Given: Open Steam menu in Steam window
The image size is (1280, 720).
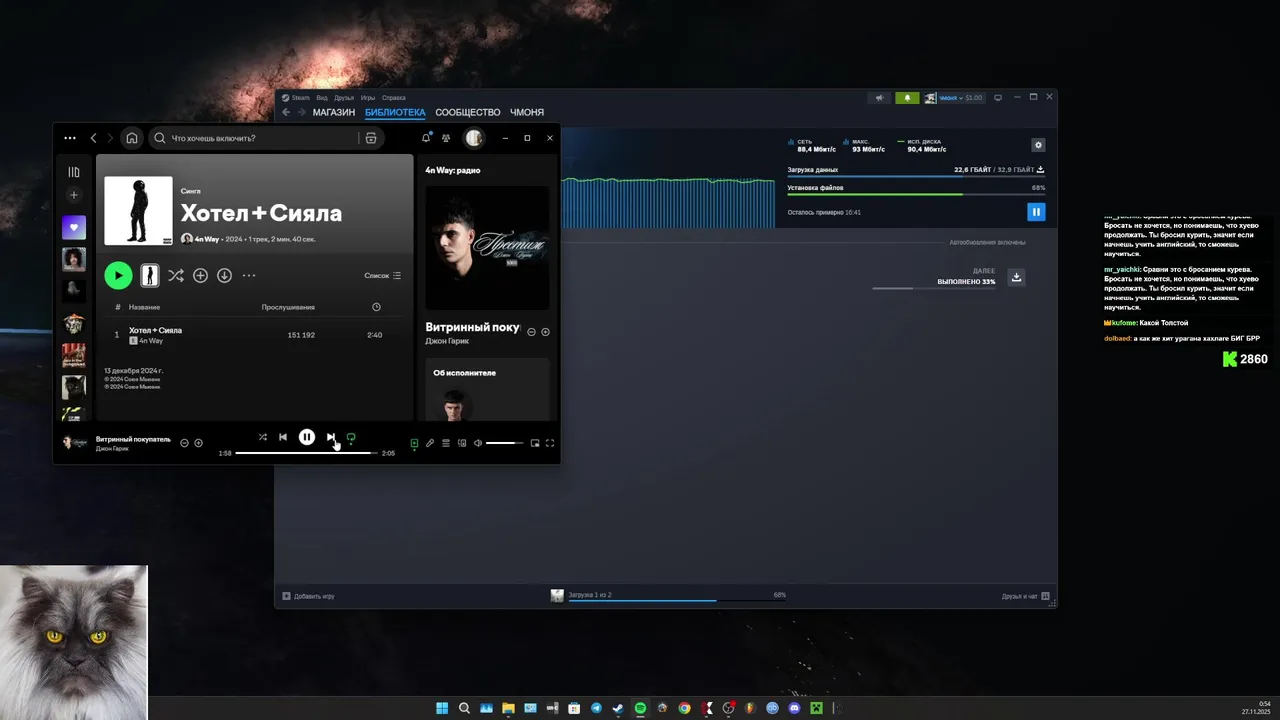Looking at the screenshot, I should [x=300, y=98].
